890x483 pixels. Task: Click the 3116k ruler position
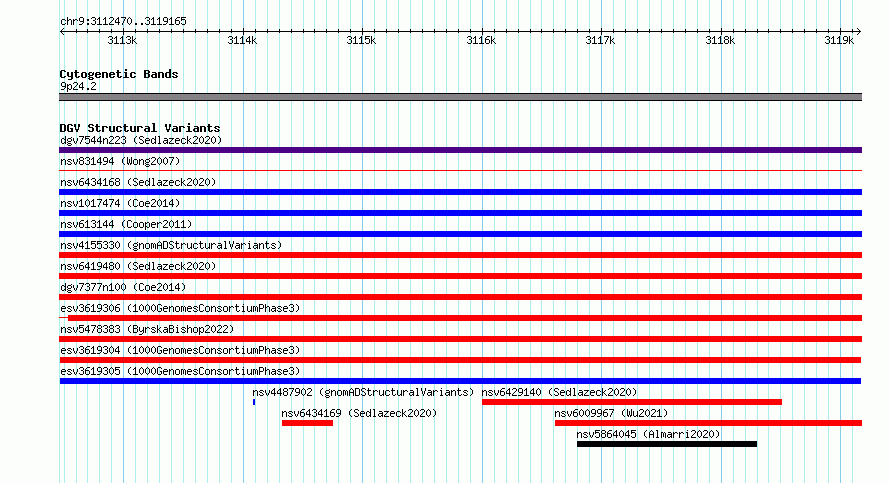[481, 40]
